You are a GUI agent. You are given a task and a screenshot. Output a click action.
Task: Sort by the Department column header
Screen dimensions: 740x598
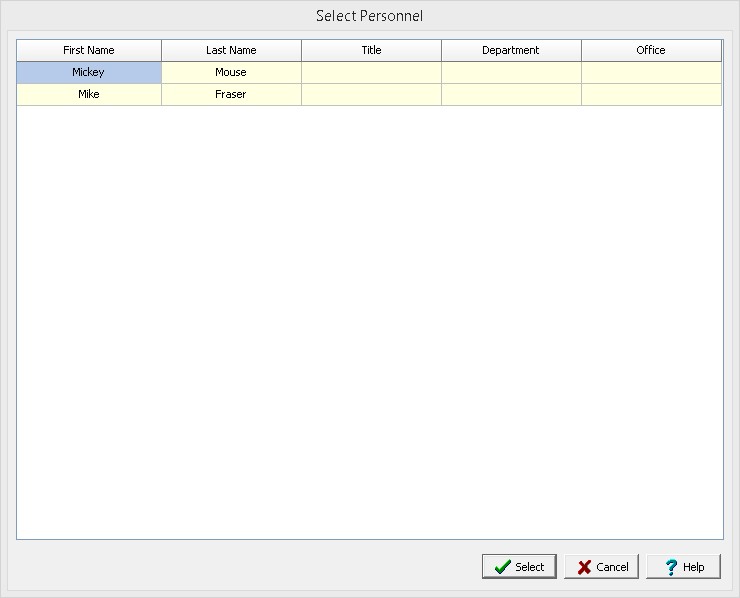(x=511, y=50)
